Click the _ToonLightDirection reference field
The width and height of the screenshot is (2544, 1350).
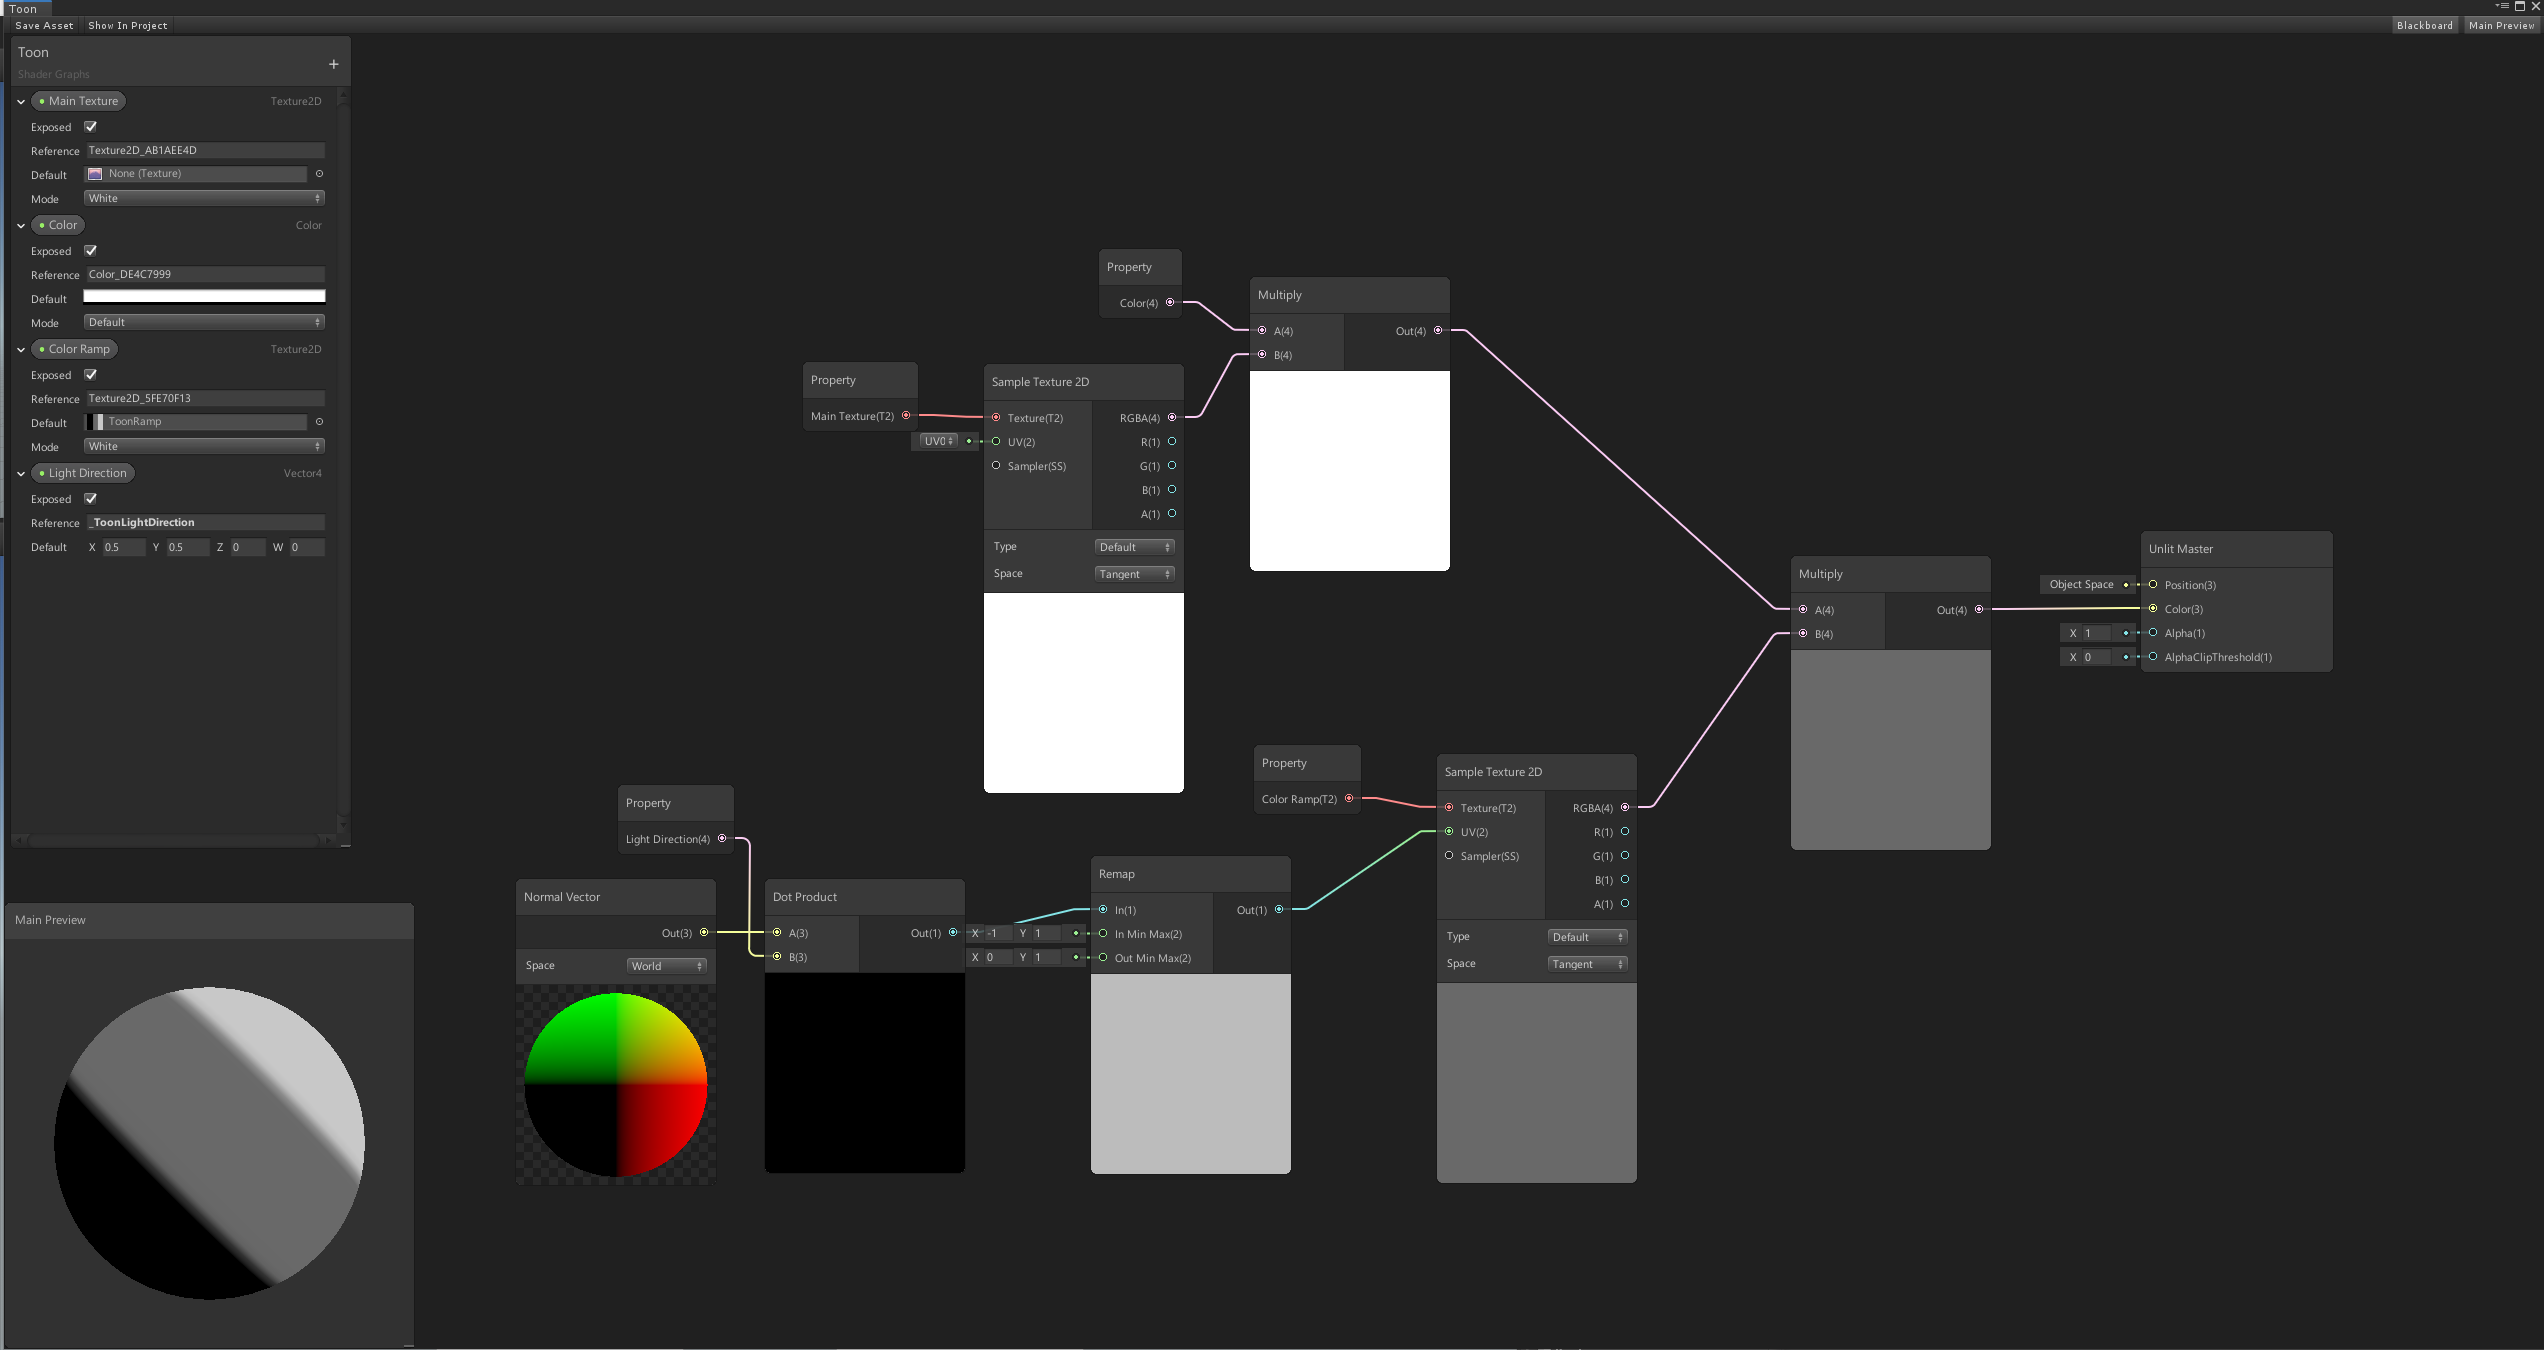pos(205,523)
